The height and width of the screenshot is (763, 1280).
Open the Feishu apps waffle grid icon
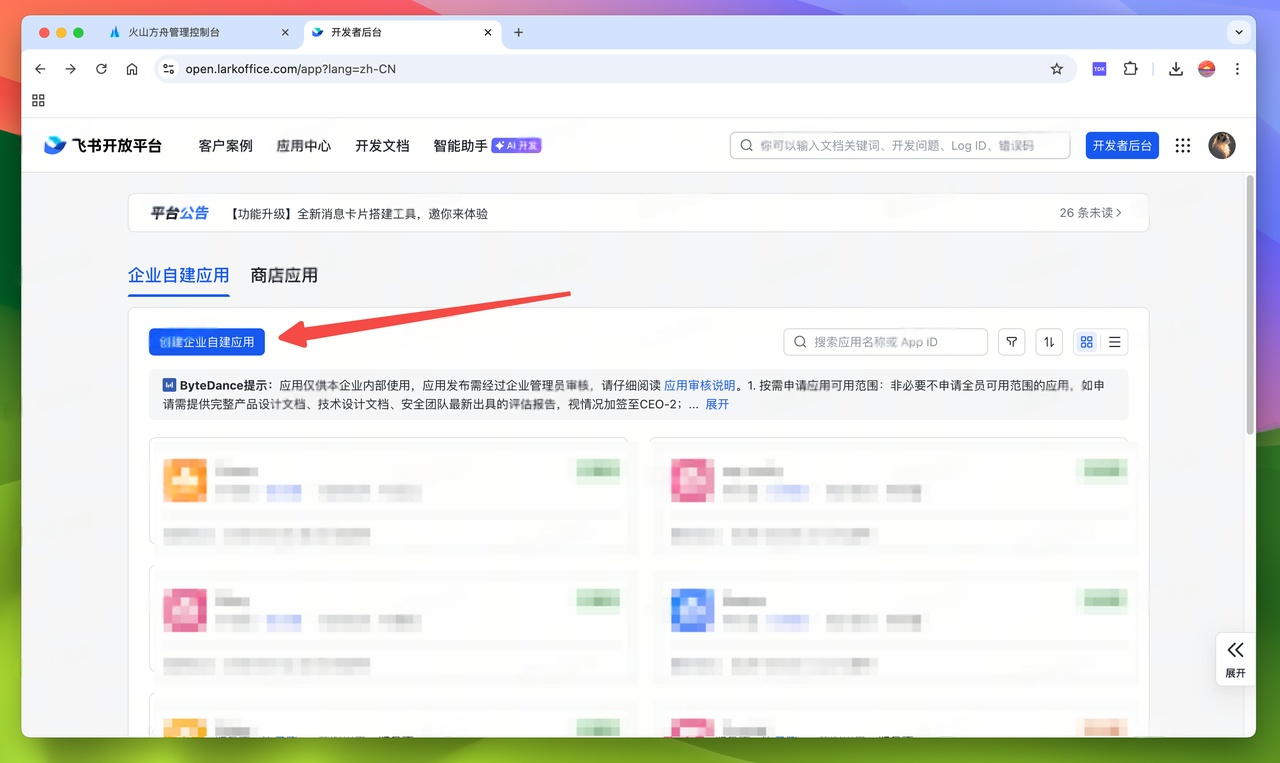point(1183,145)
